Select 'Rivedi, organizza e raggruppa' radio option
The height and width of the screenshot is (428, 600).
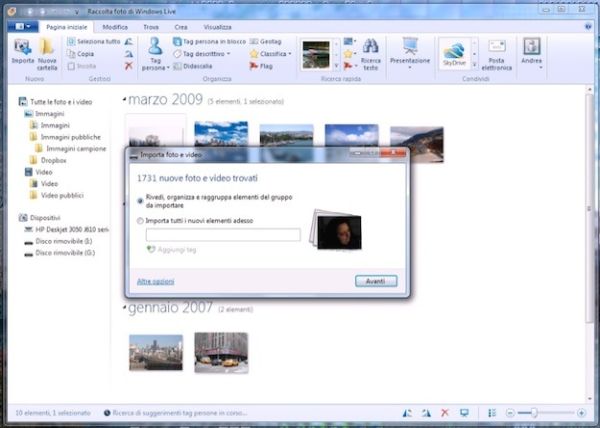click(x=139, y=200)
